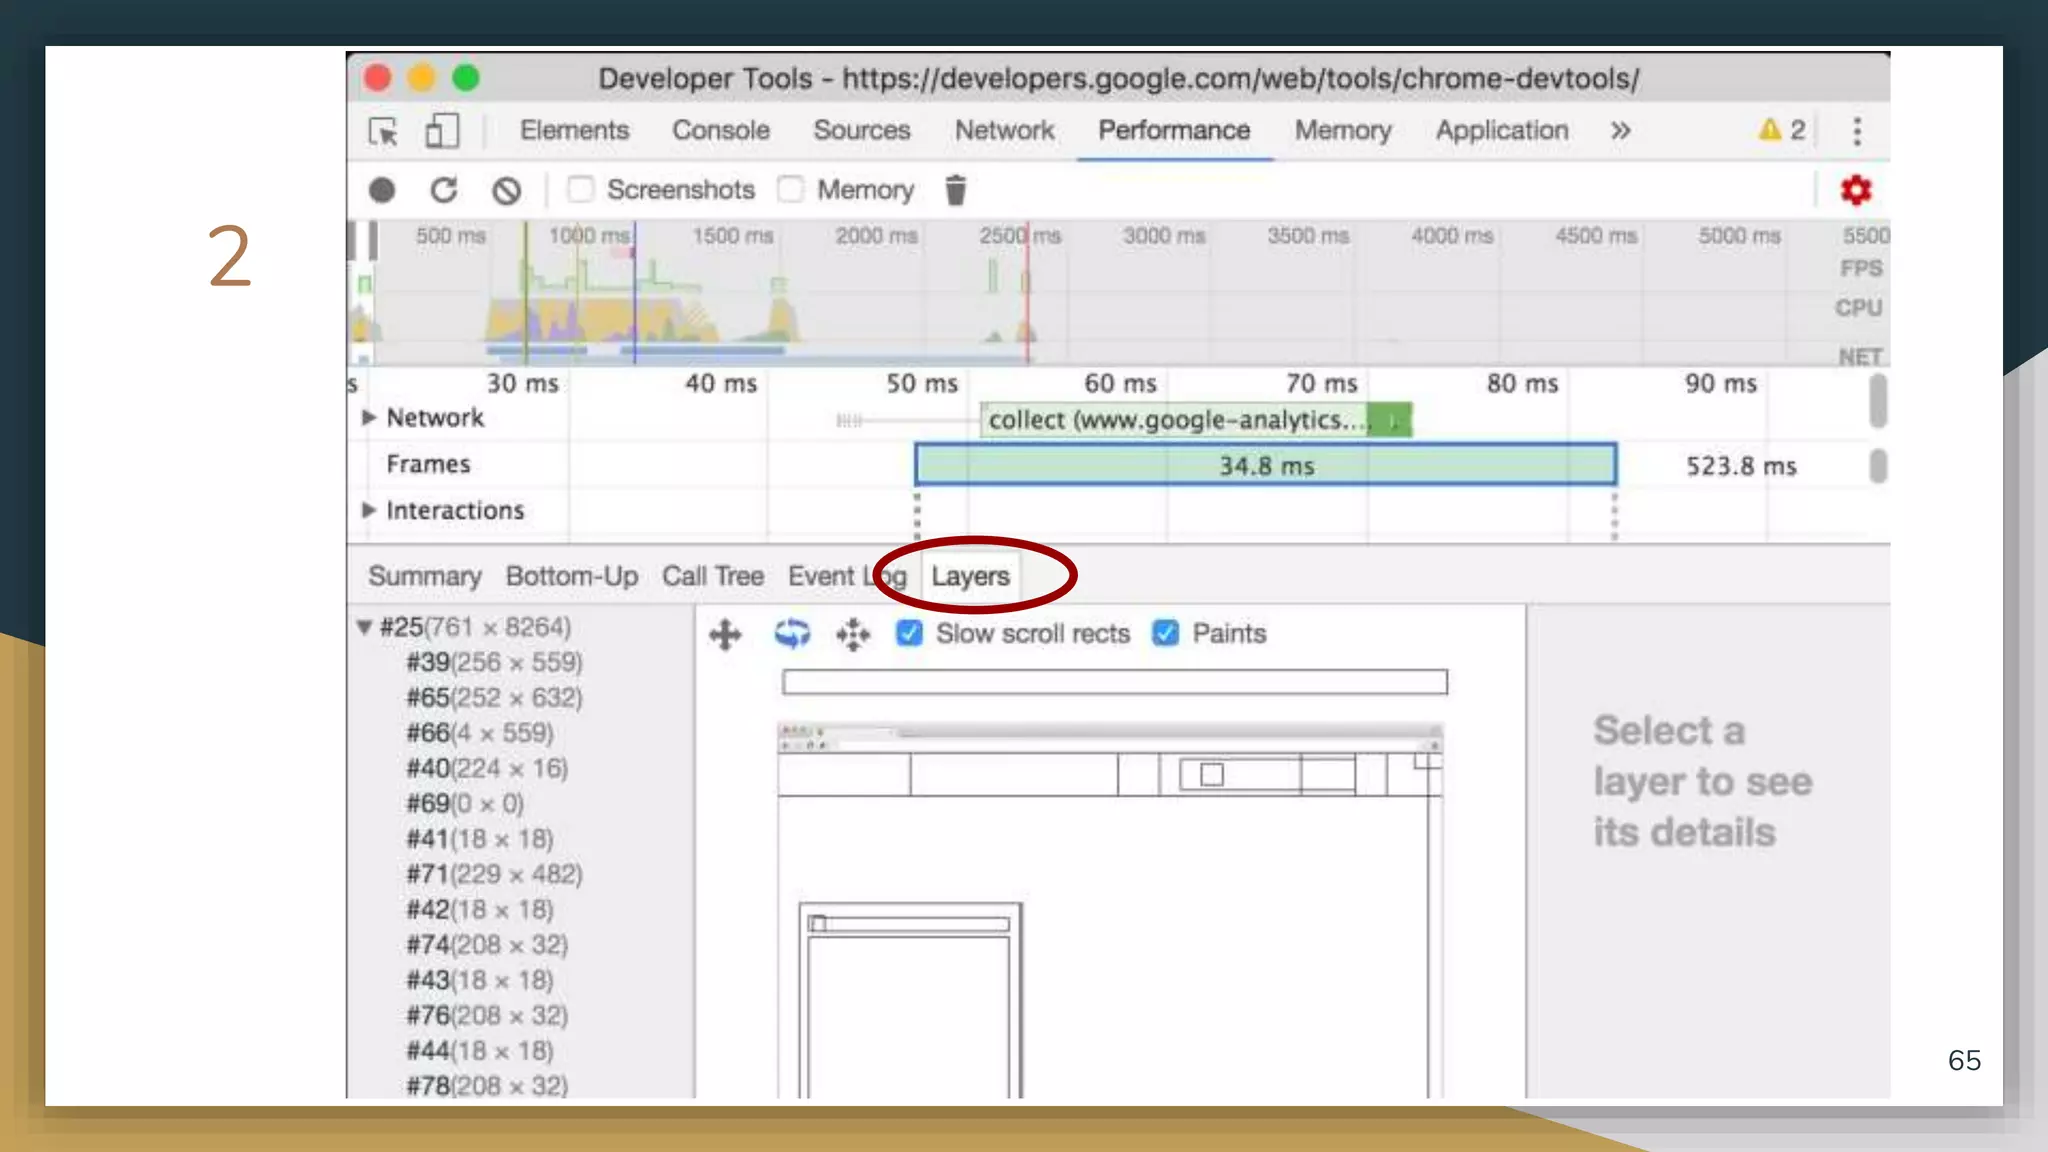Collapse the #25 layer tree node
The height and width of the screenshot is (1152, 2048).
click(364, 627)
